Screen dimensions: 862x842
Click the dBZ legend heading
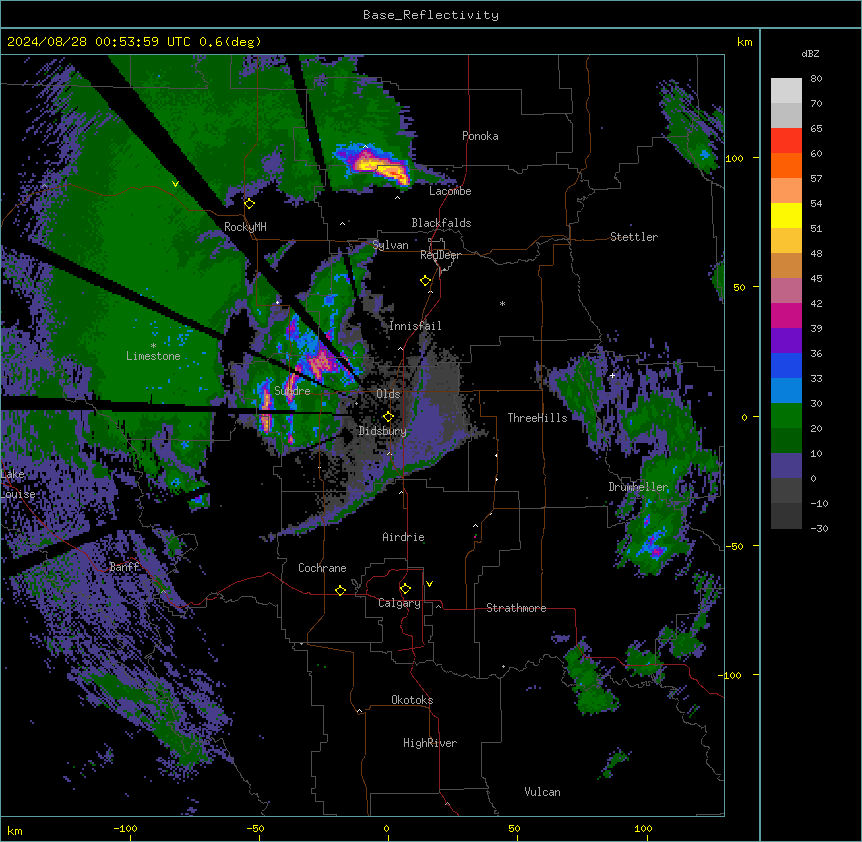810,53
